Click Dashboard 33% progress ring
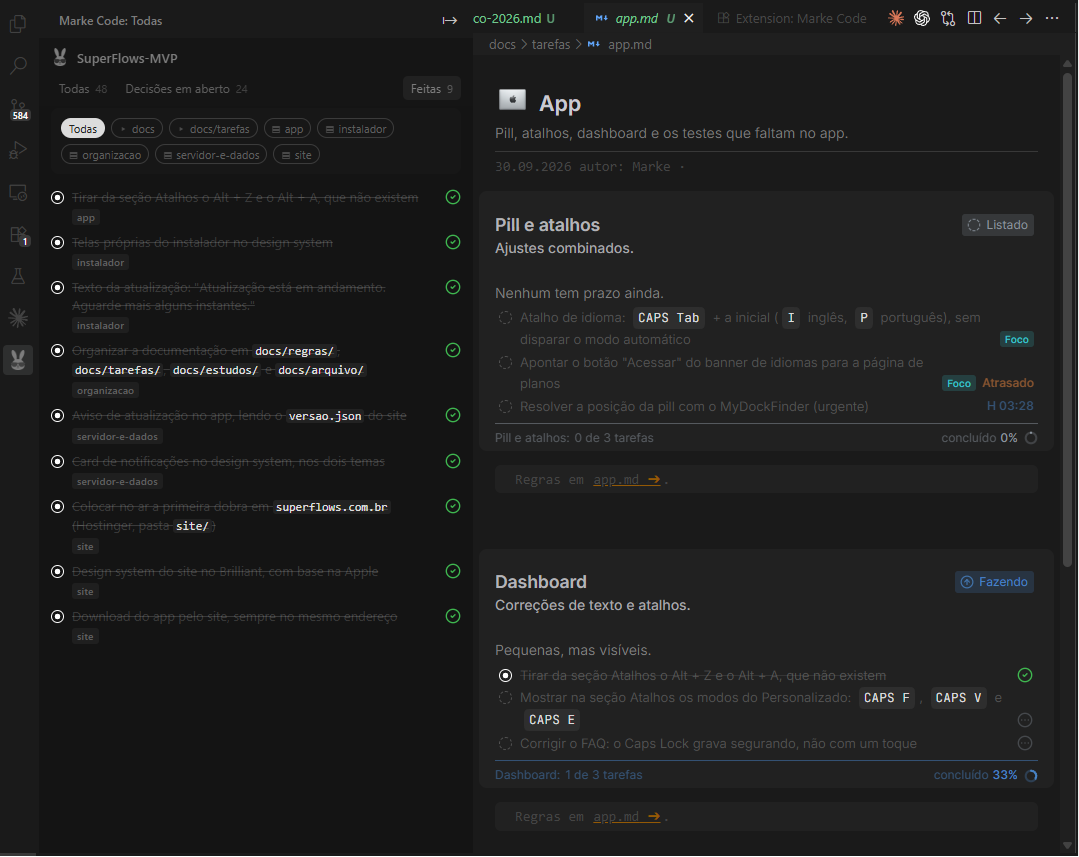The image size is (1079, 857). pyautogui.click(x=1031, y=775)
